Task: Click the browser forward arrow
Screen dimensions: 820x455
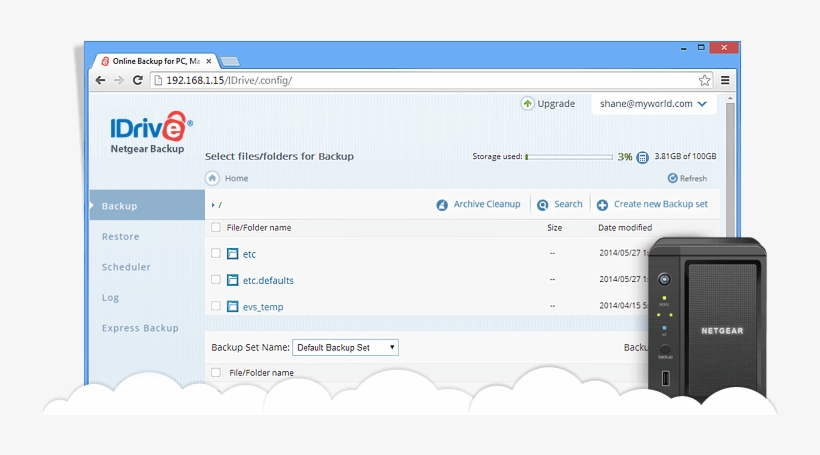Action: [119, 80]
